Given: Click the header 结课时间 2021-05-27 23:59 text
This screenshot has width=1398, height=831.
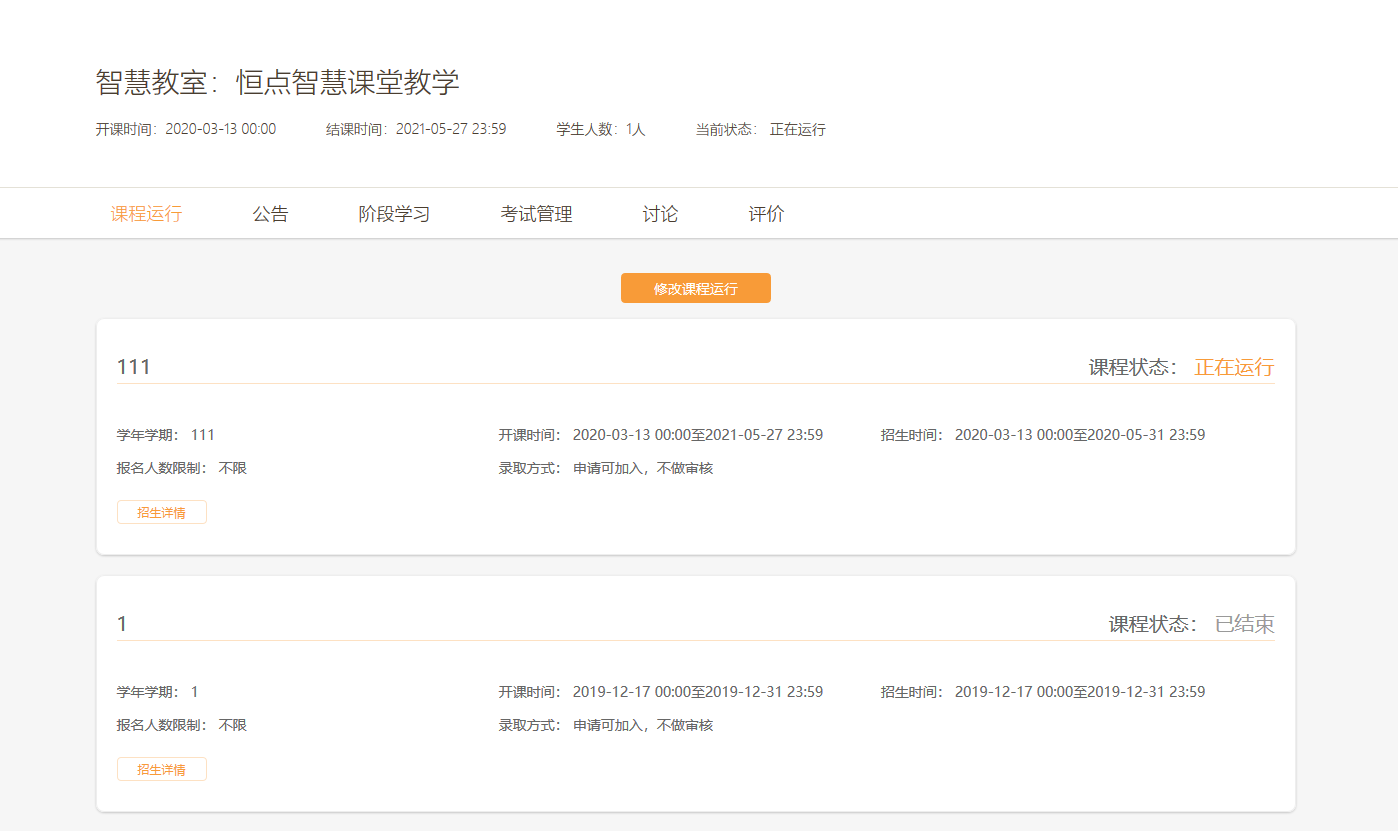Looking at the screenshot, I should coord(416,129).
